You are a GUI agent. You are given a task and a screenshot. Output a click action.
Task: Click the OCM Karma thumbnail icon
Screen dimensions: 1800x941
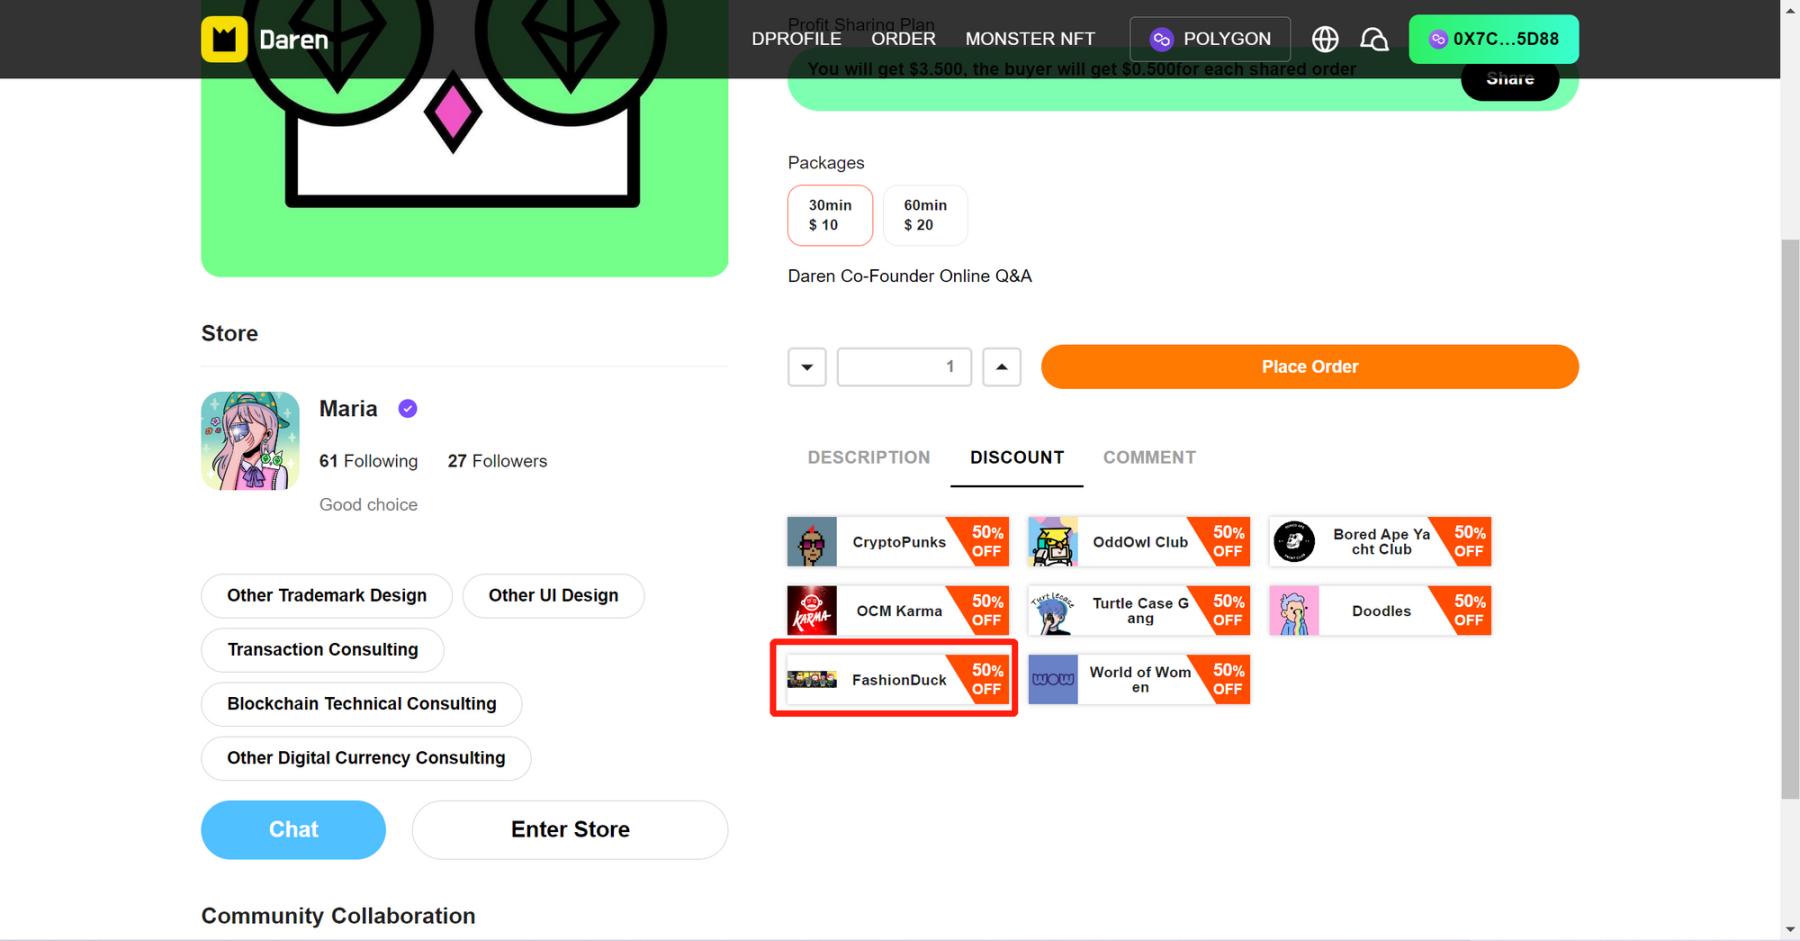click(812, 611)
